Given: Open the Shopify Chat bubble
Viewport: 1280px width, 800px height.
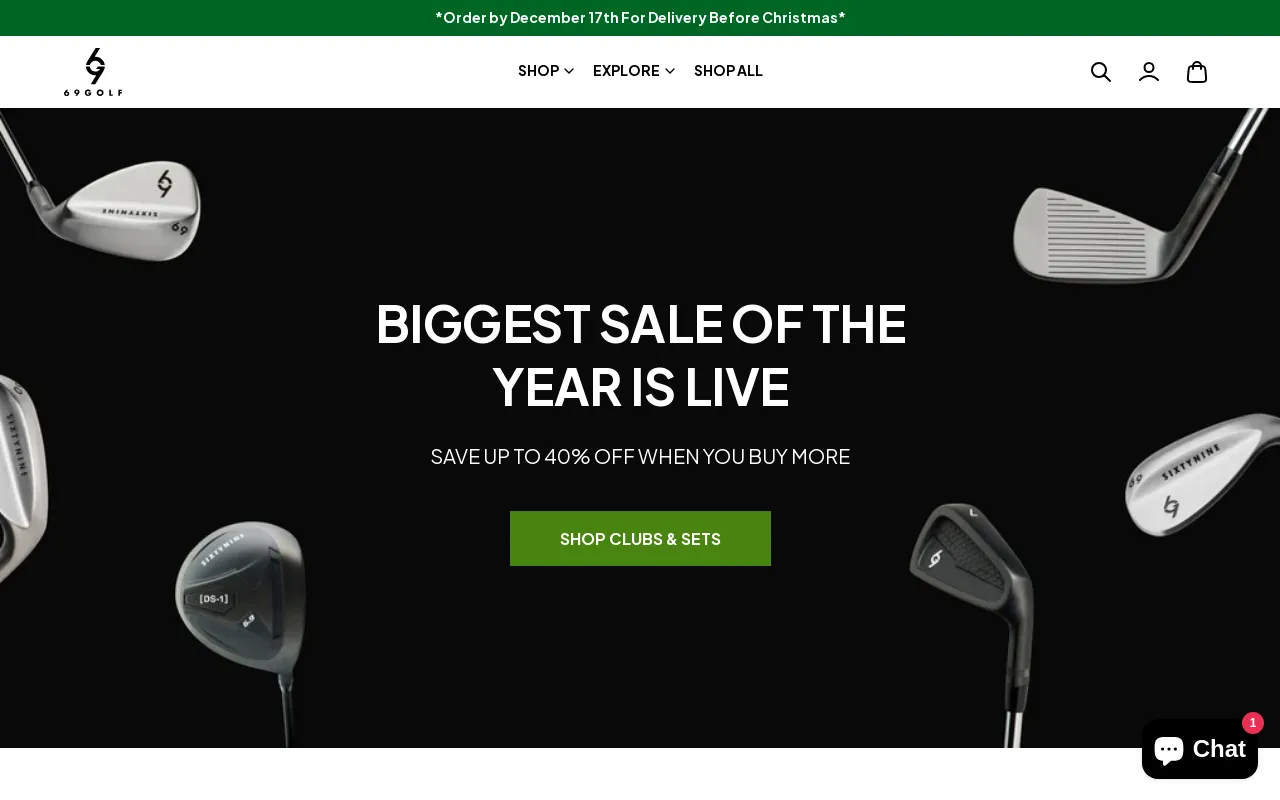Looking at the screenshot, I should (x=1200, y=749).
